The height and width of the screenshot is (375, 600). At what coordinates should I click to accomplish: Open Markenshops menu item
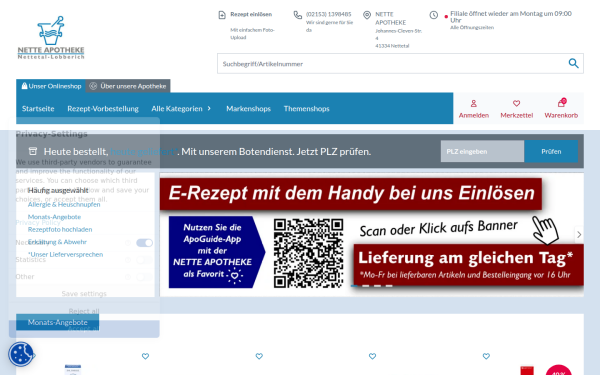[248, 109]
